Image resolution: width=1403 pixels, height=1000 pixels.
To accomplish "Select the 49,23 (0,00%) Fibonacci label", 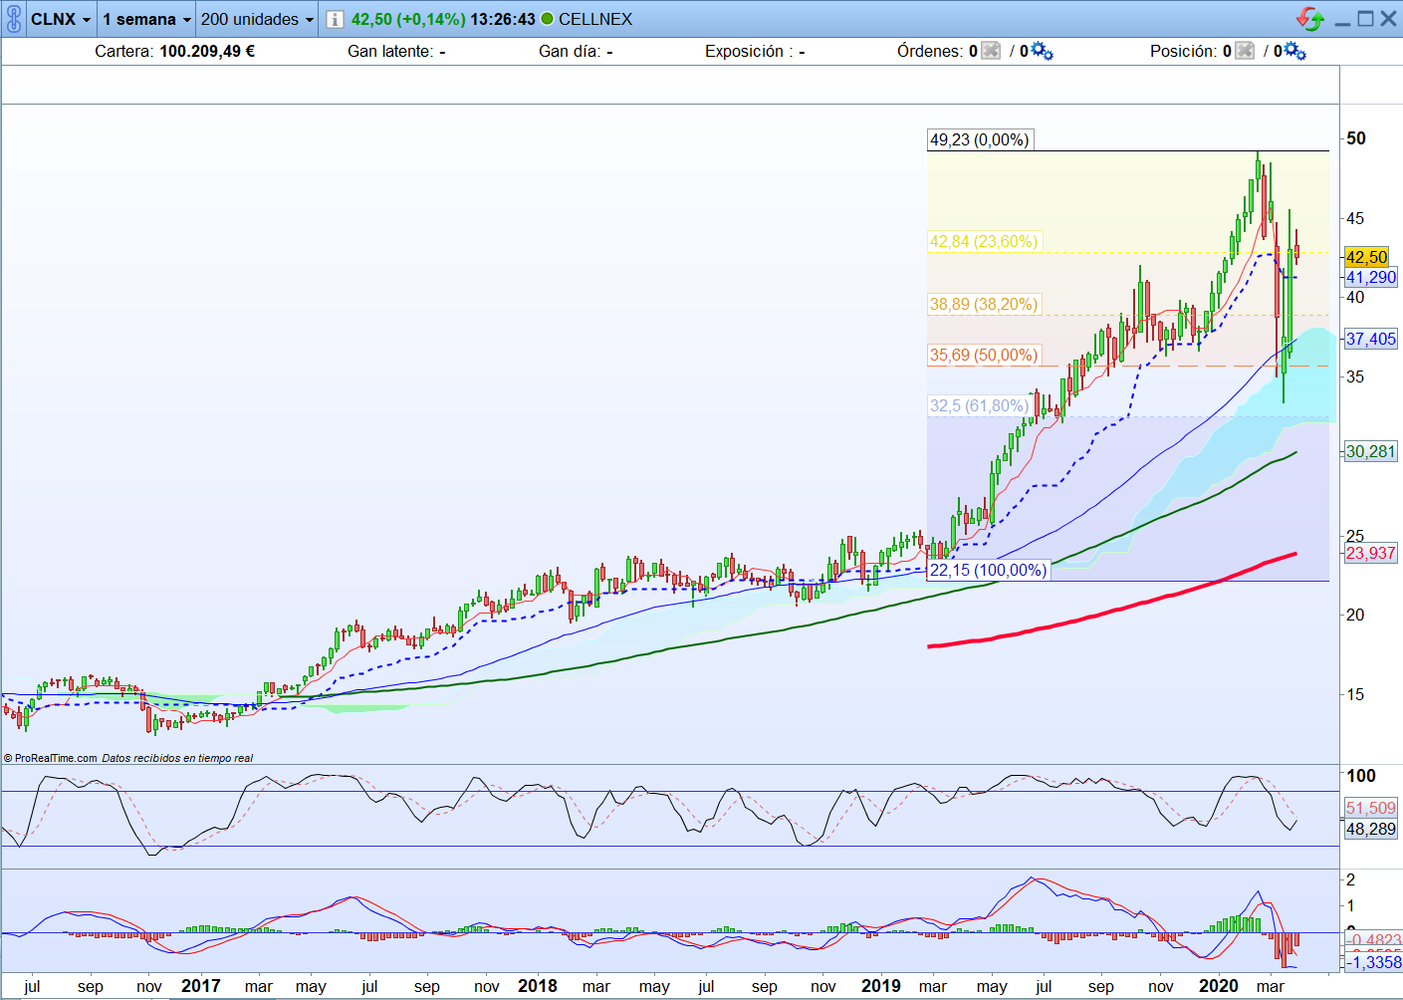I will pos(979,140).
